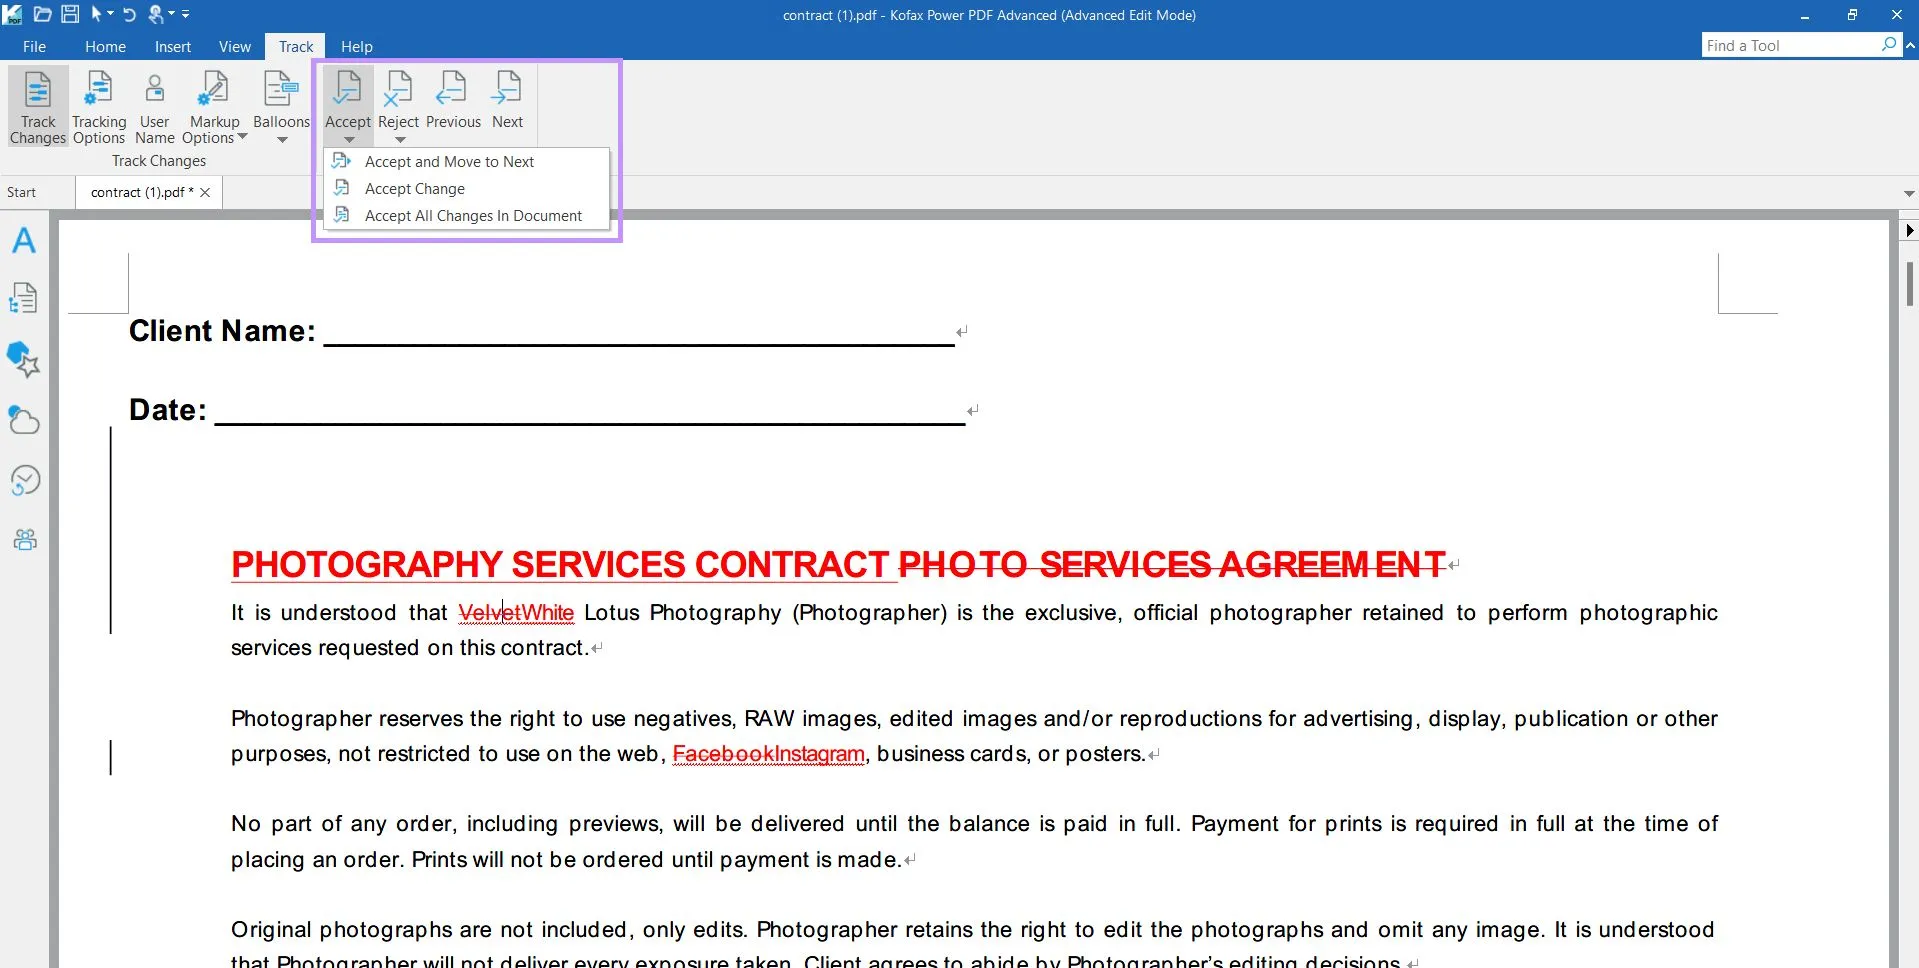Click the Balloons icon
The image size is (1919, 968).
pyautogui.click(x=281, y=100)
